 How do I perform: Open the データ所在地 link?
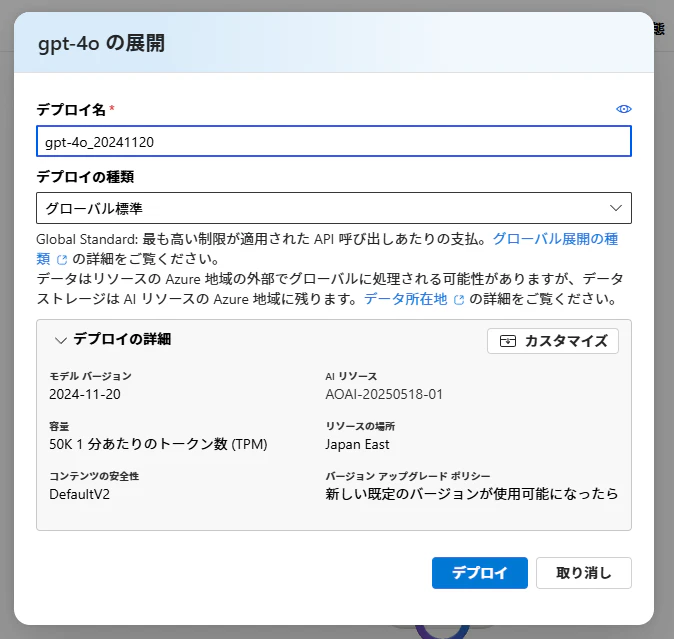coord(405,299)
